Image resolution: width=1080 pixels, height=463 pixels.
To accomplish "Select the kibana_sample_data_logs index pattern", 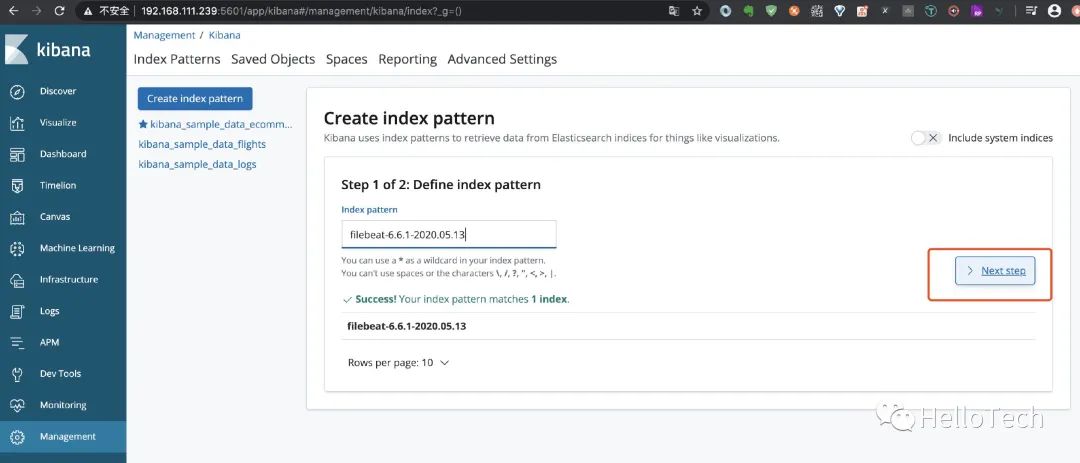I will pos(197,164).
